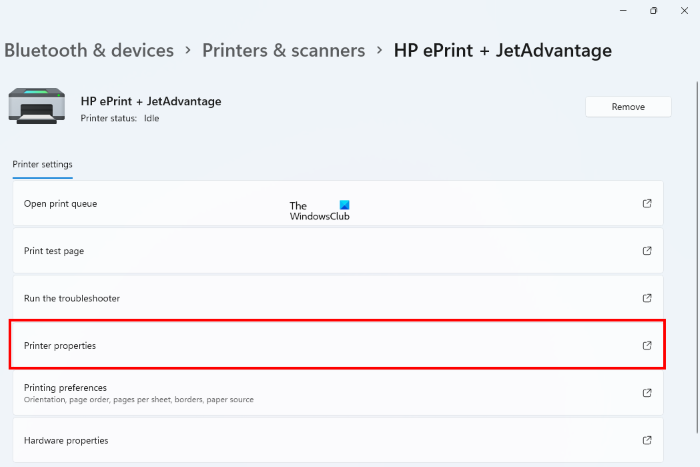Click open icon beside Hardware properties

pyautogui.click(x=647, y=440)
